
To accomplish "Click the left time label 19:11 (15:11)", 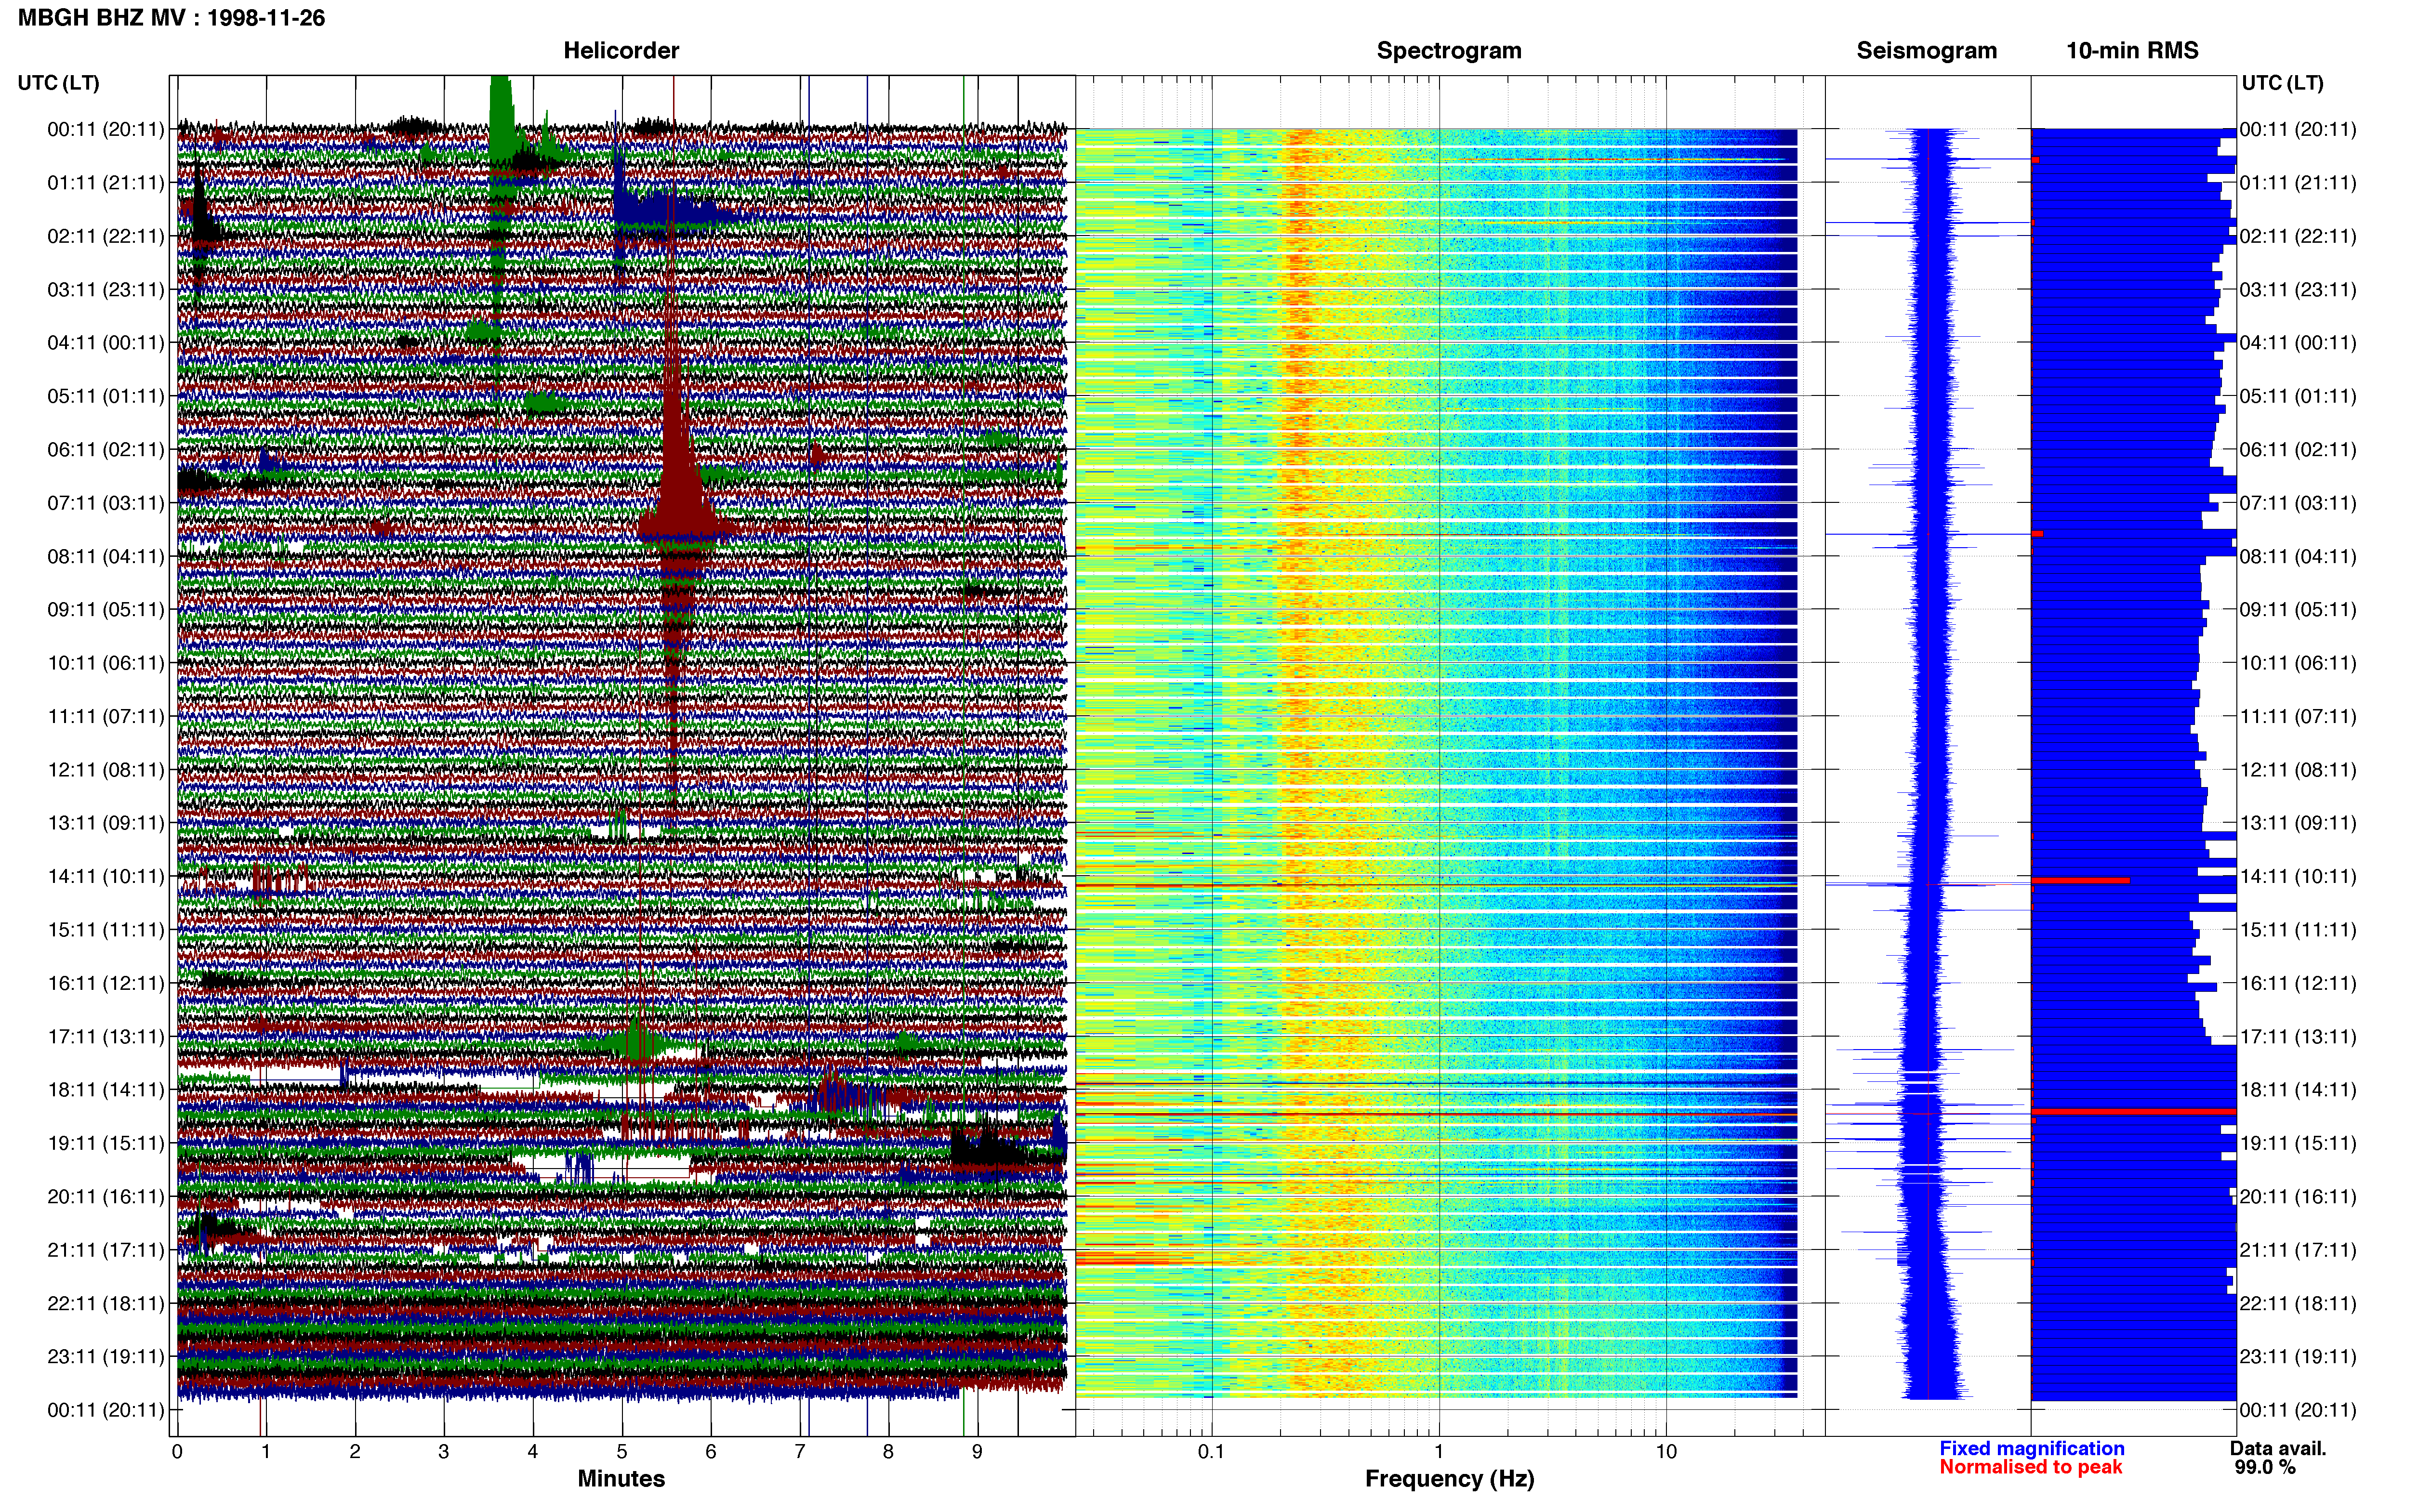I will coord(106,1143).
